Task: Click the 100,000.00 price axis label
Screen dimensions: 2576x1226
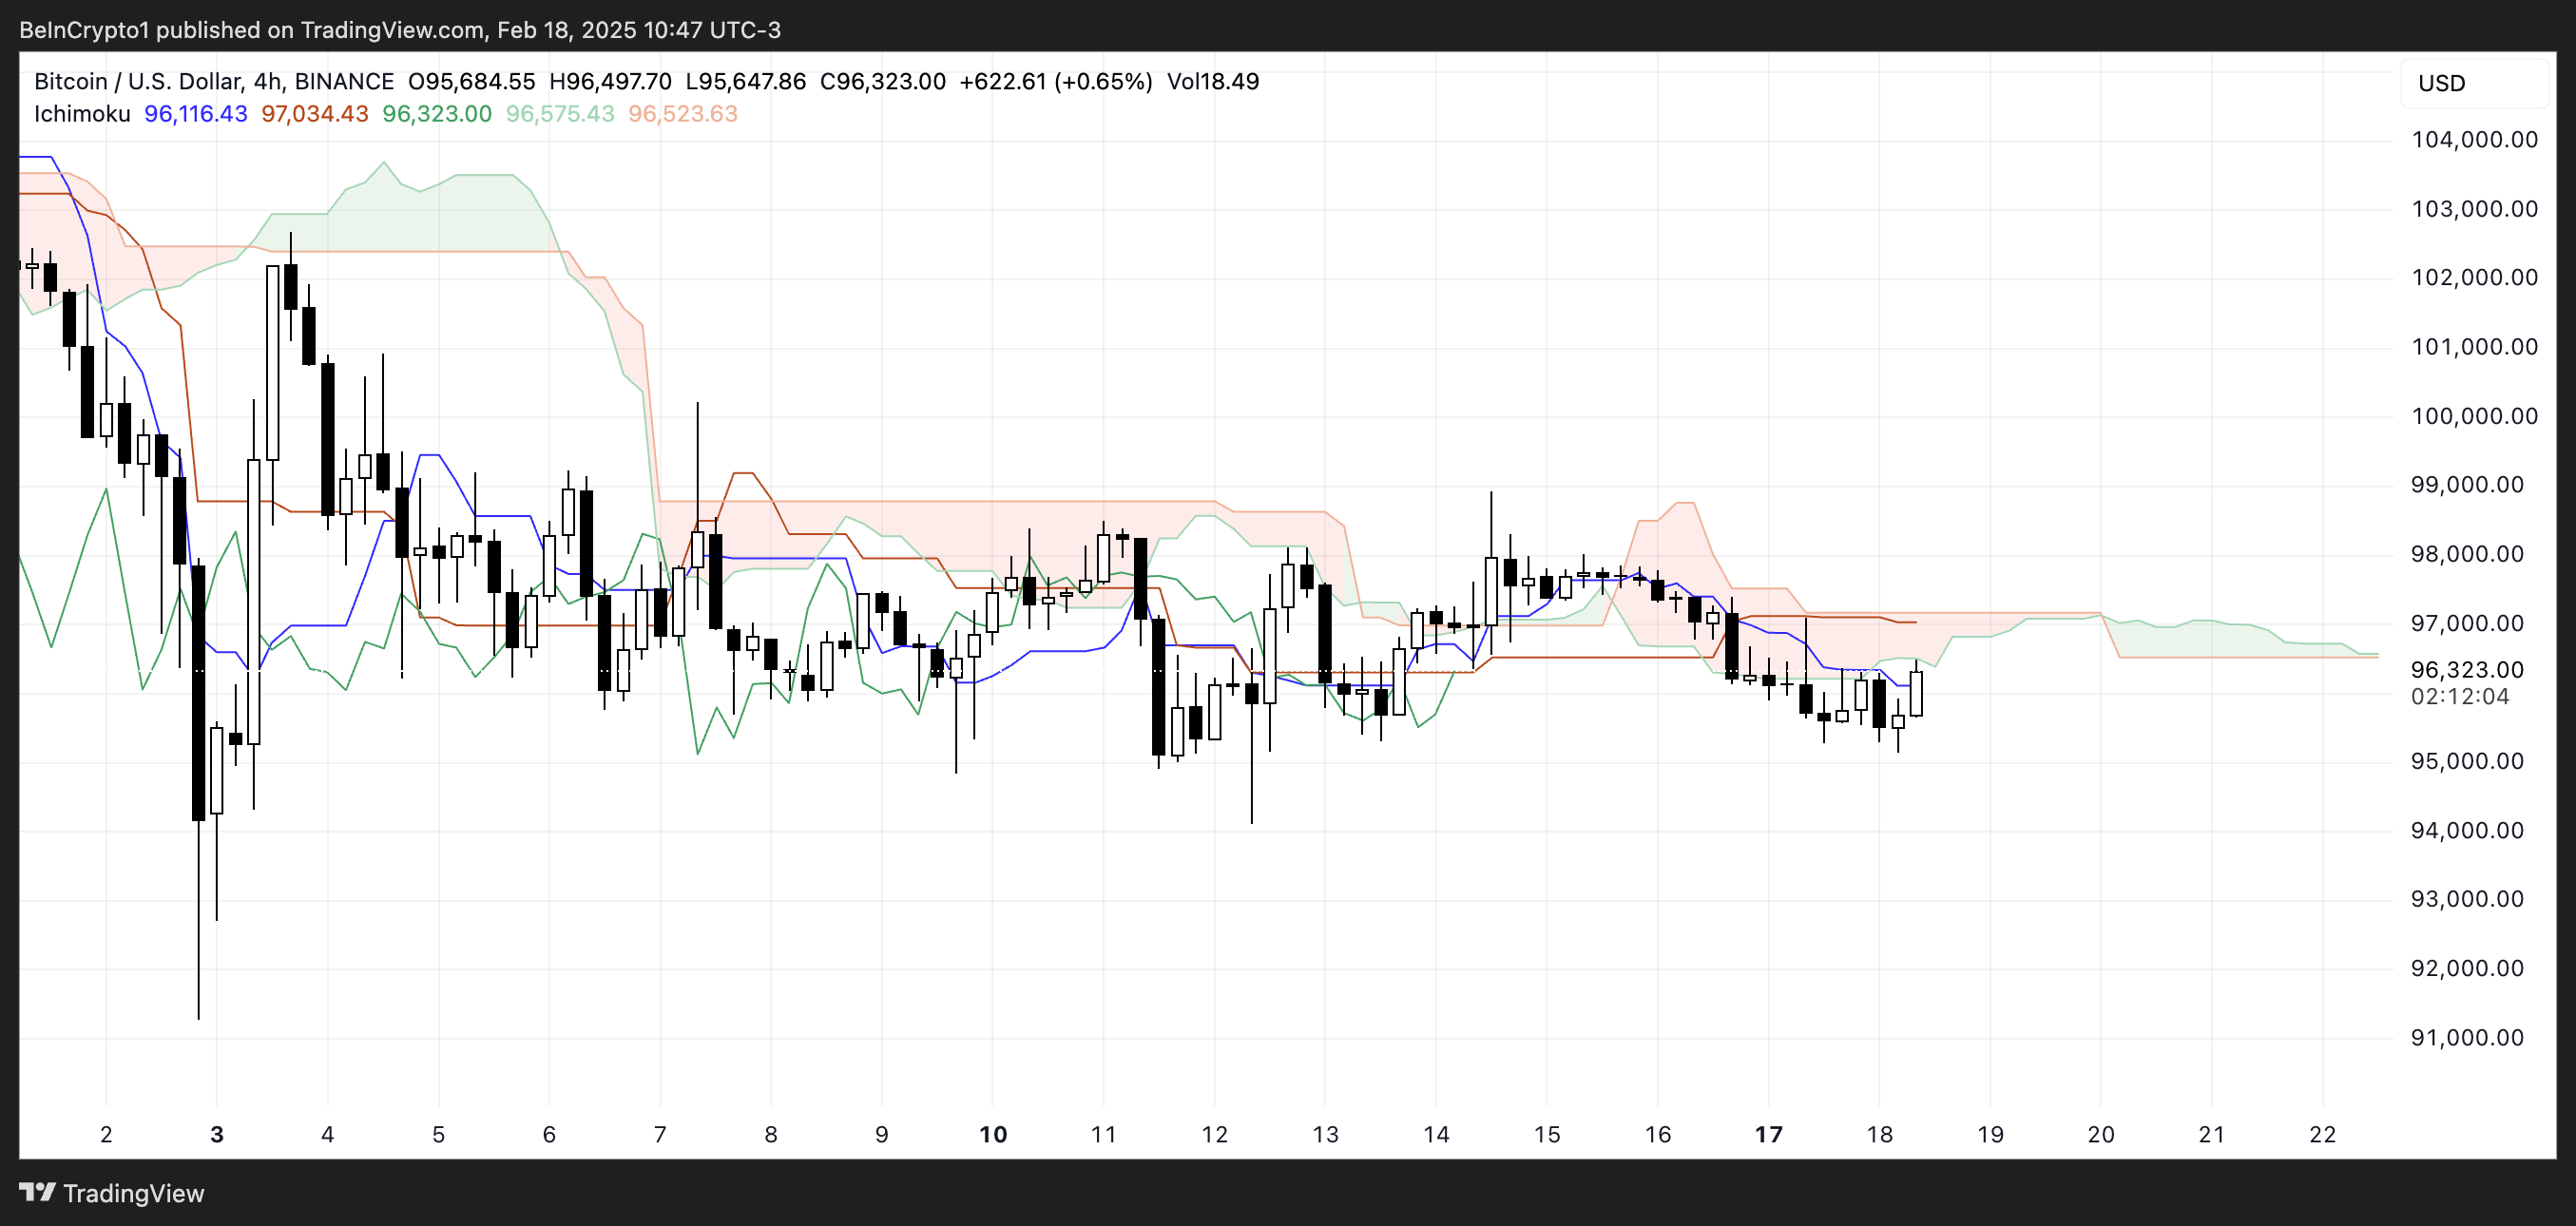Action: coord(2474,416)
